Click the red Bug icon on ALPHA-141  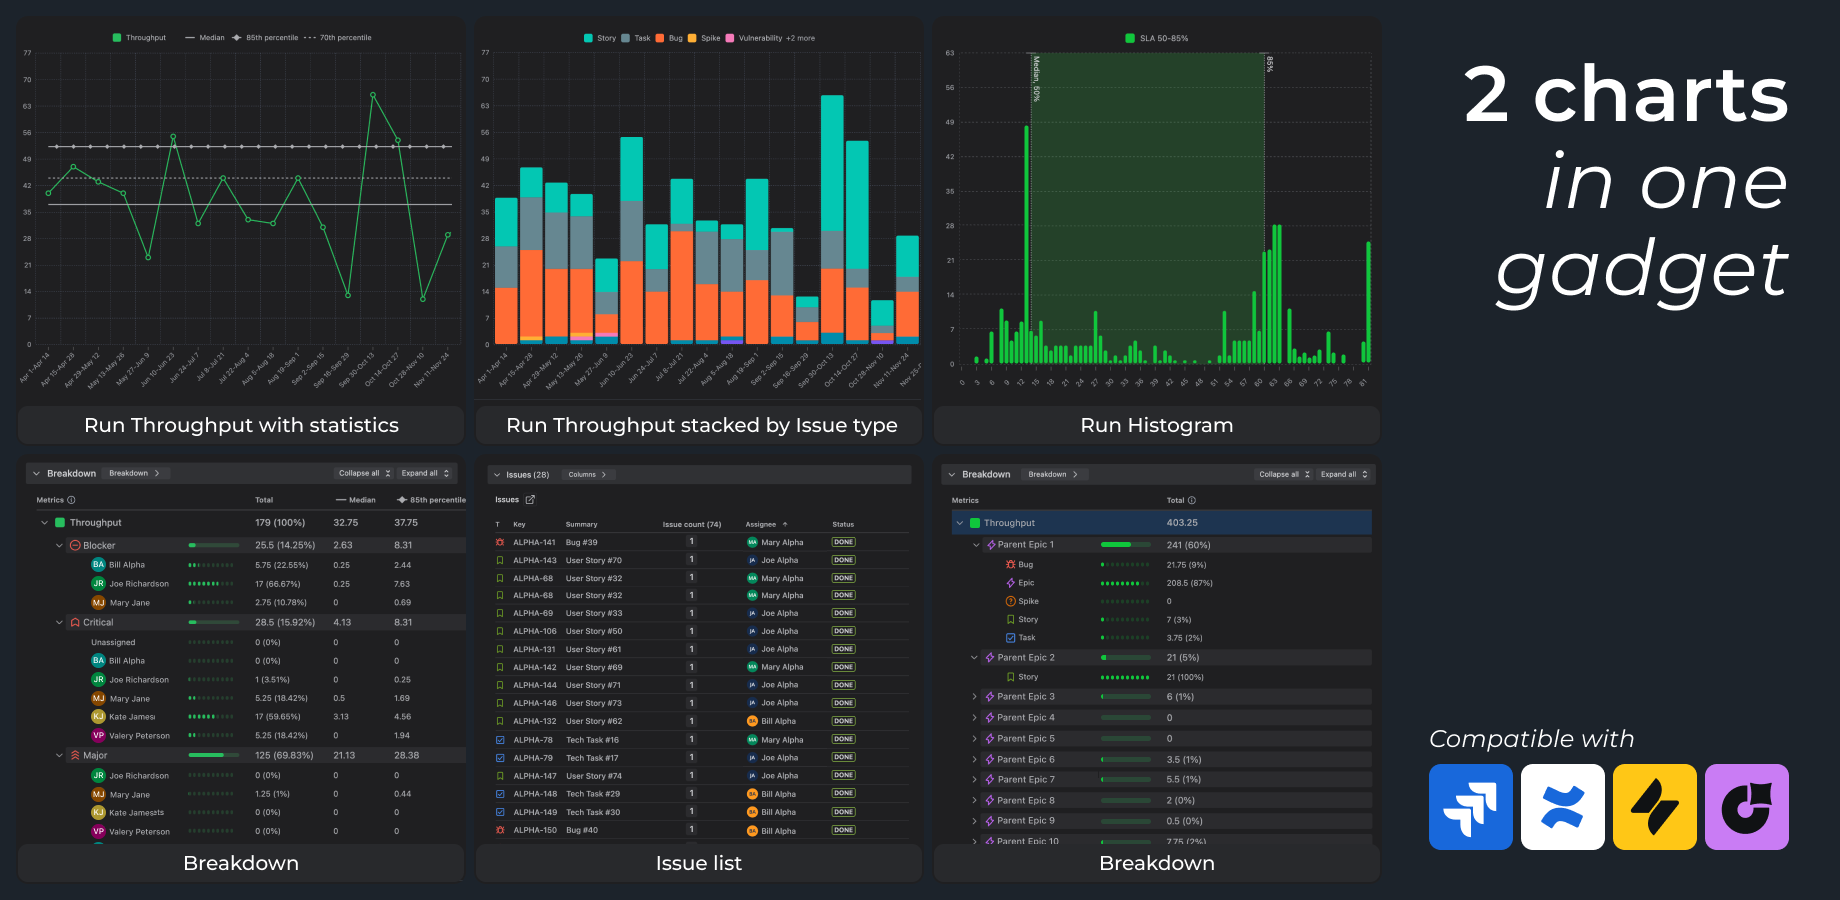coord(500,541)
